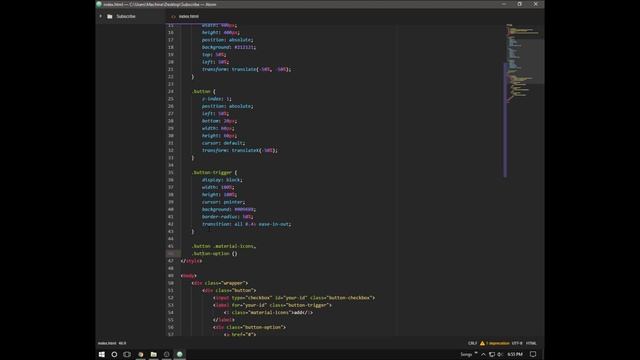Switch to the index.html editor tab
The image size is (640, 360).
coord(189,16)
